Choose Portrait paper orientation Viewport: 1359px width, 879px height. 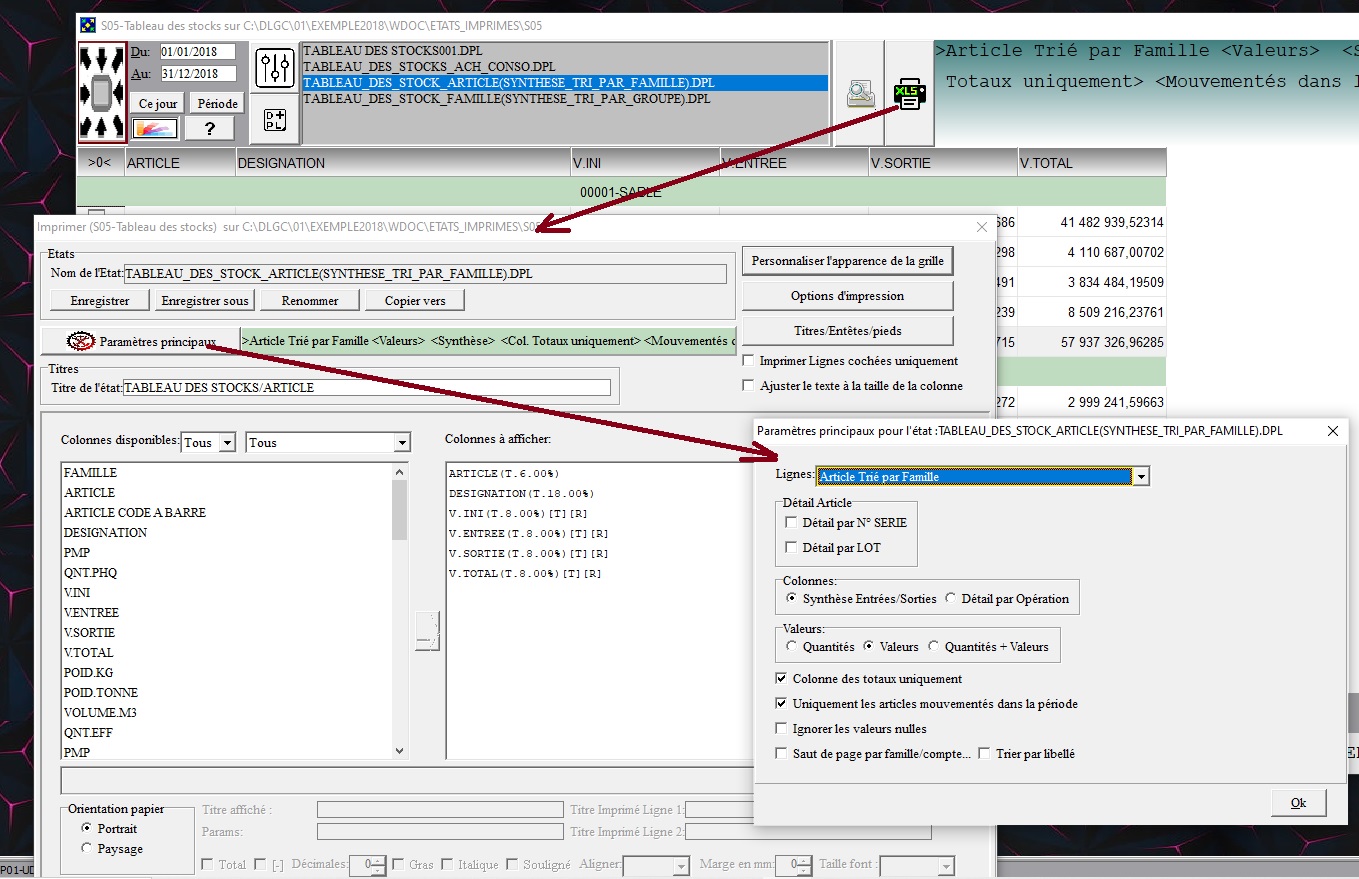pos(87,828)
